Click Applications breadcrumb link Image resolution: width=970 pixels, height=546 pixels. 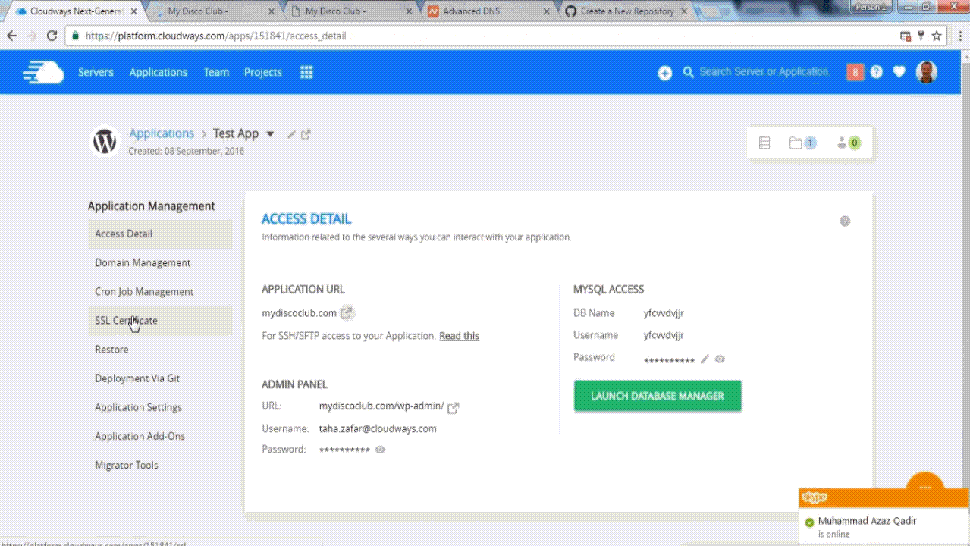[x=161, y=134]
